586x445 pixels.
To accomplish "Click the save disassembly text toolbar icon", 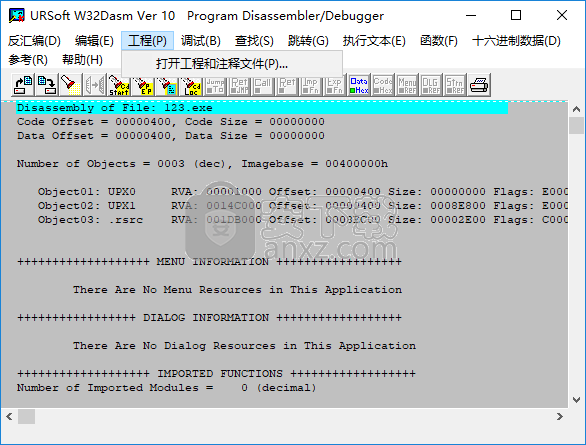I will pos(46,85).
